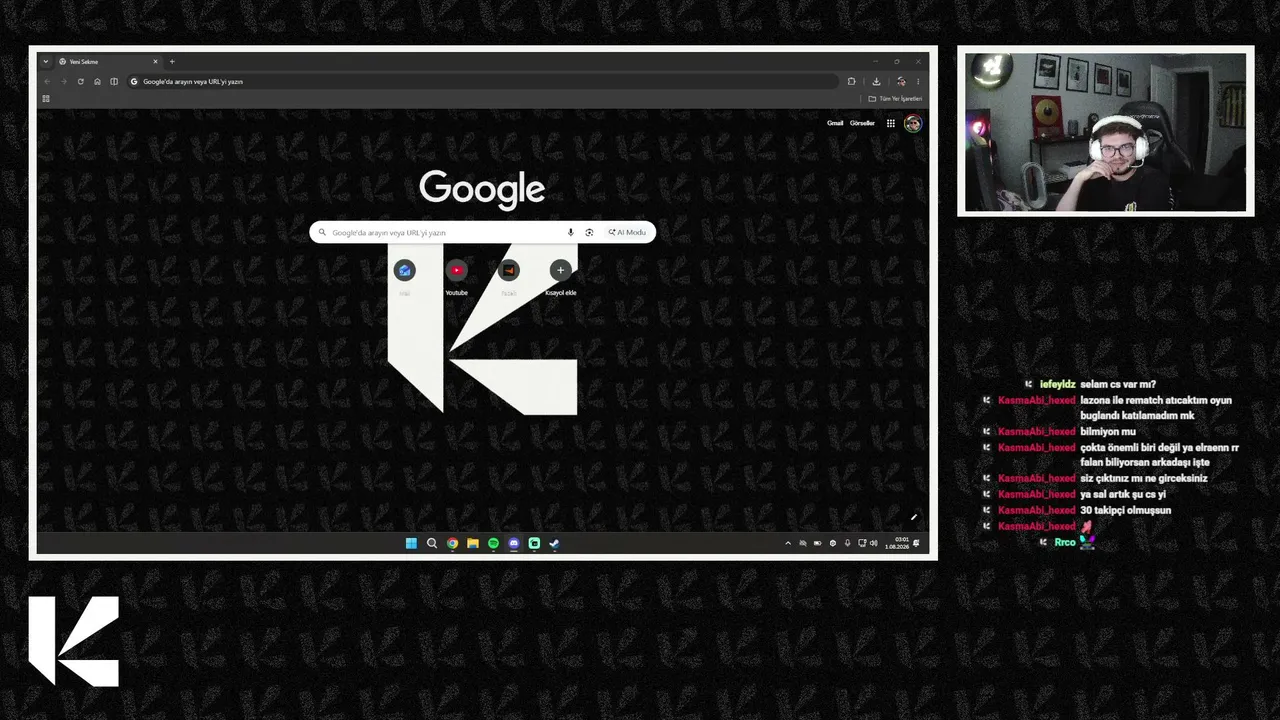The width and height of the screenshot is (1280, 720).
Task: Open the Mail shortcut tile
Action: 404,276
